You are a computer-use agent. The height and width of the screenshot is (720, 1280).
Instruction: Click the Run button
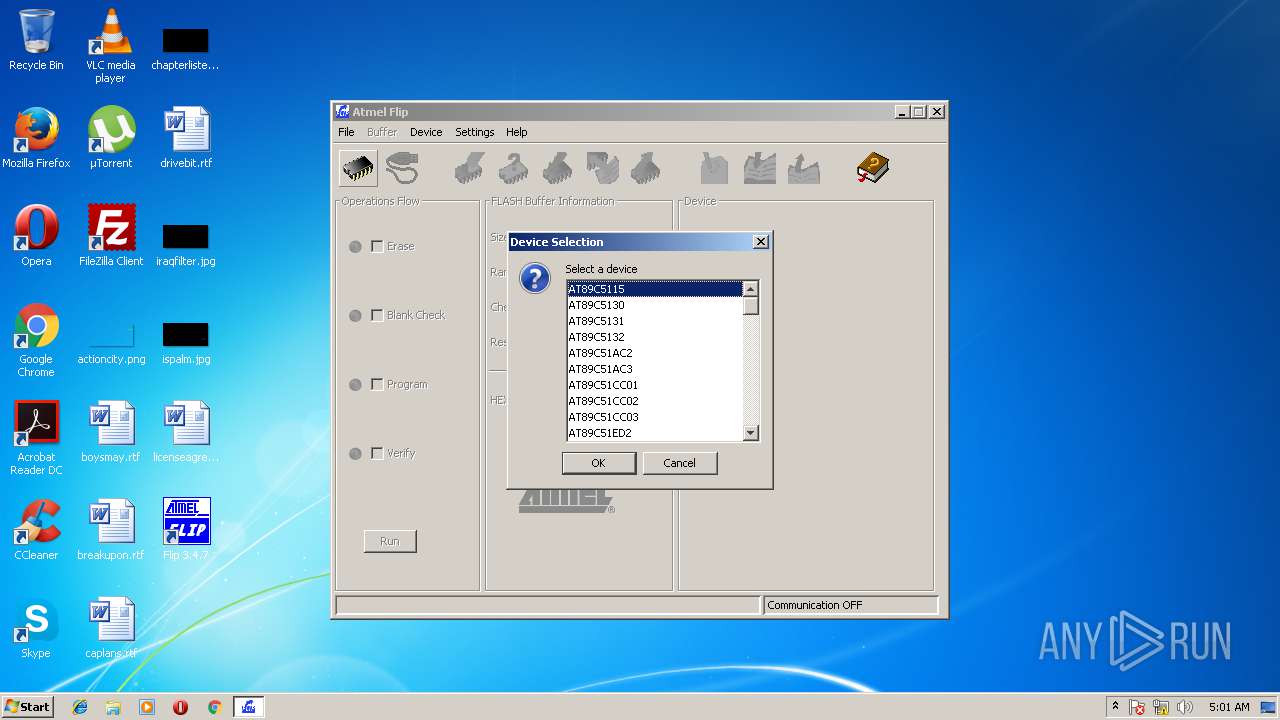tap(390, 541)
